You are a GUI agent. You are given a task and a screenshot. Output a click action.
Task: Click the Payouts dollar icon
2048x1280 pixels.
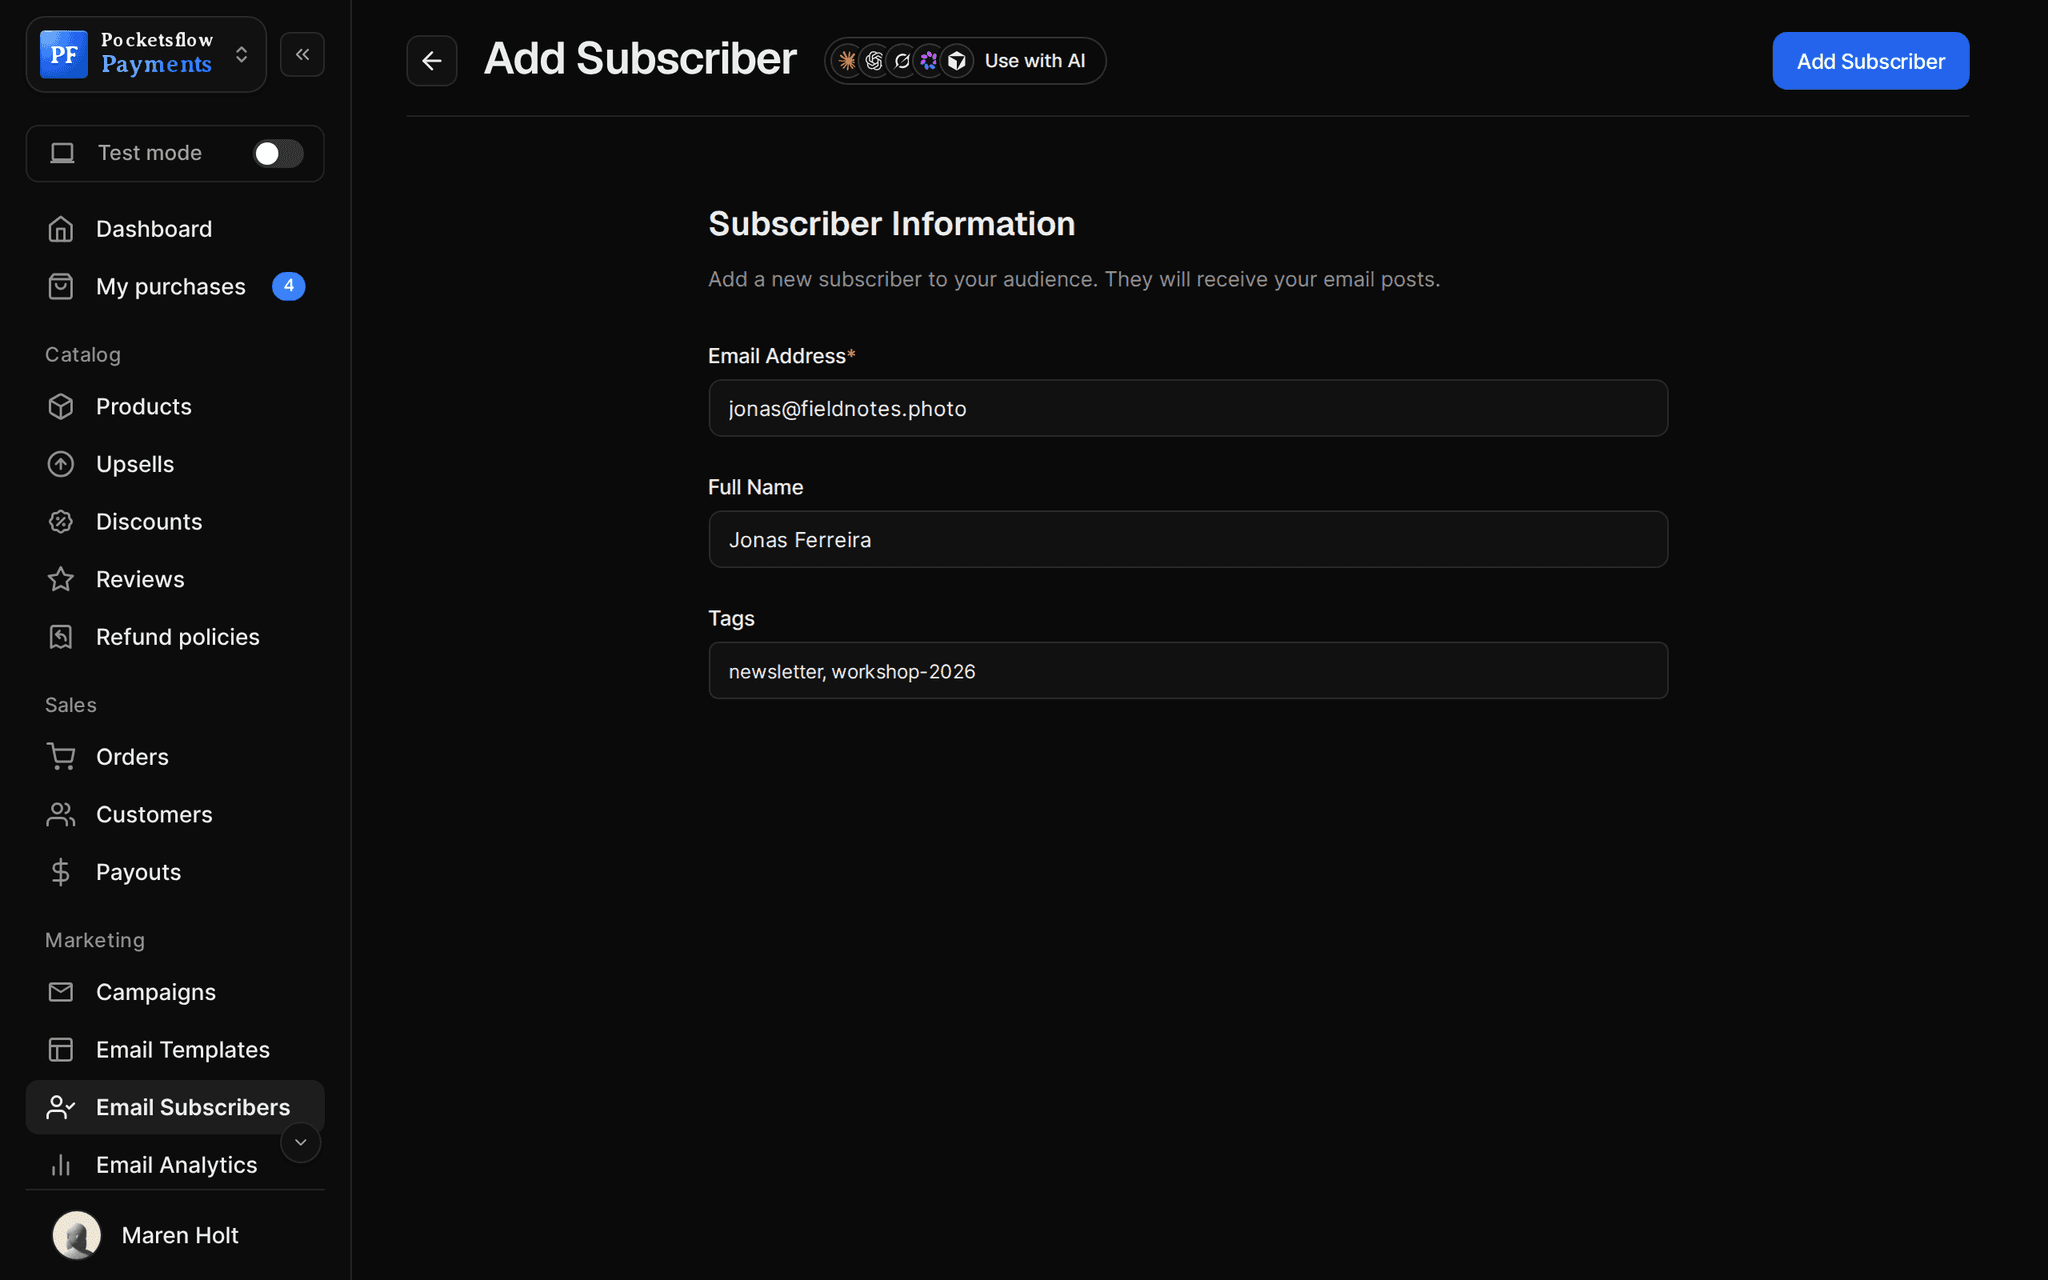click(61, 872)
